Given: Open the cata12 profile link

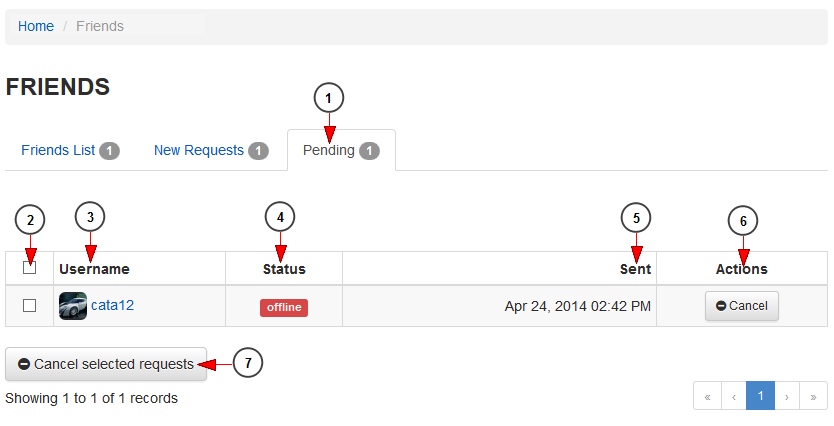Looking at the screenshot, I should (112, 305).
